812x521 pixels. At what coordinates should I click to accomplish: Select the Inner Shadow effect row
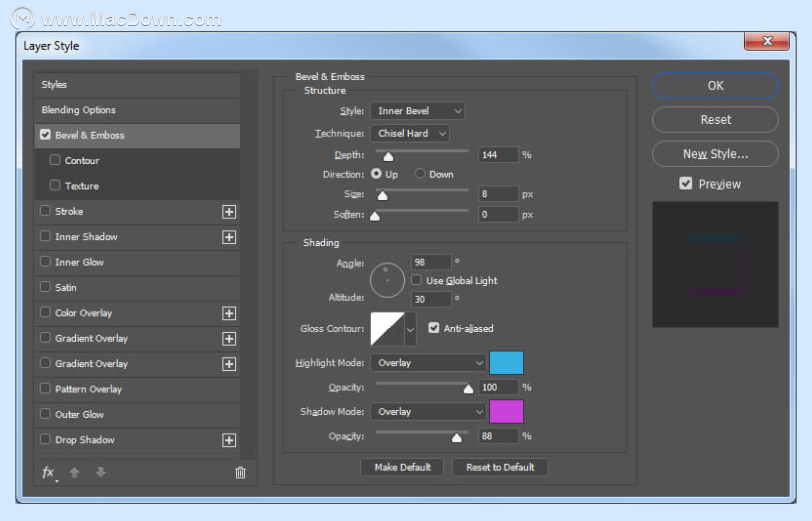[137, 237]
